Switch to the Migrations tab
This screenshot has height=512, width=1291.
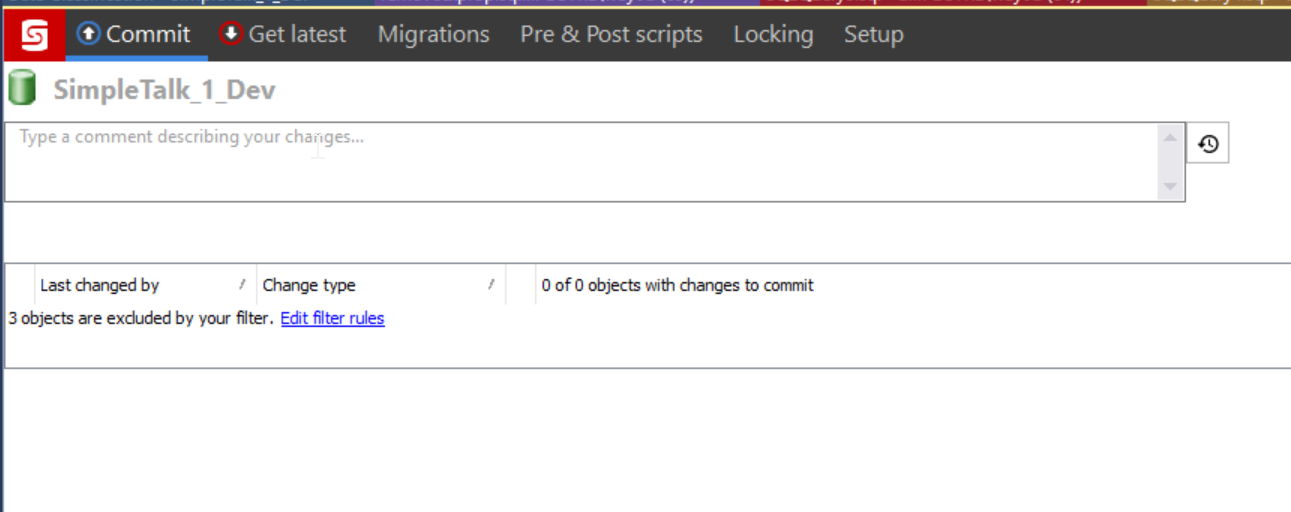433,34
